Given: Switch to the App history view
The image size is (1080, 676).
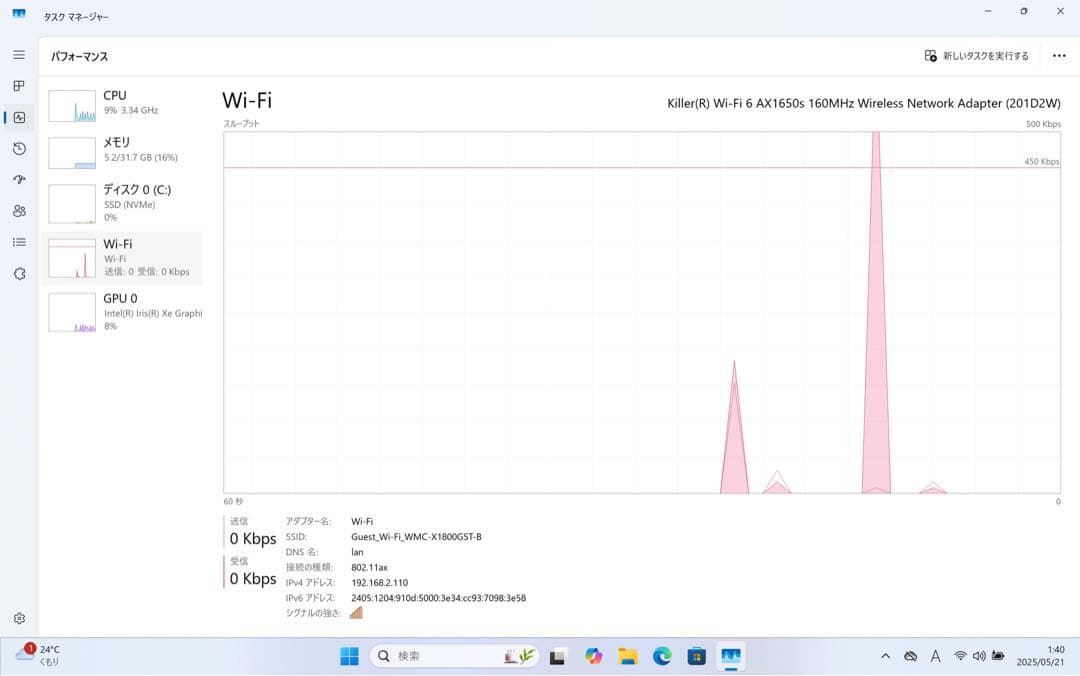Looking at the screenshot, I should [18, 148].
